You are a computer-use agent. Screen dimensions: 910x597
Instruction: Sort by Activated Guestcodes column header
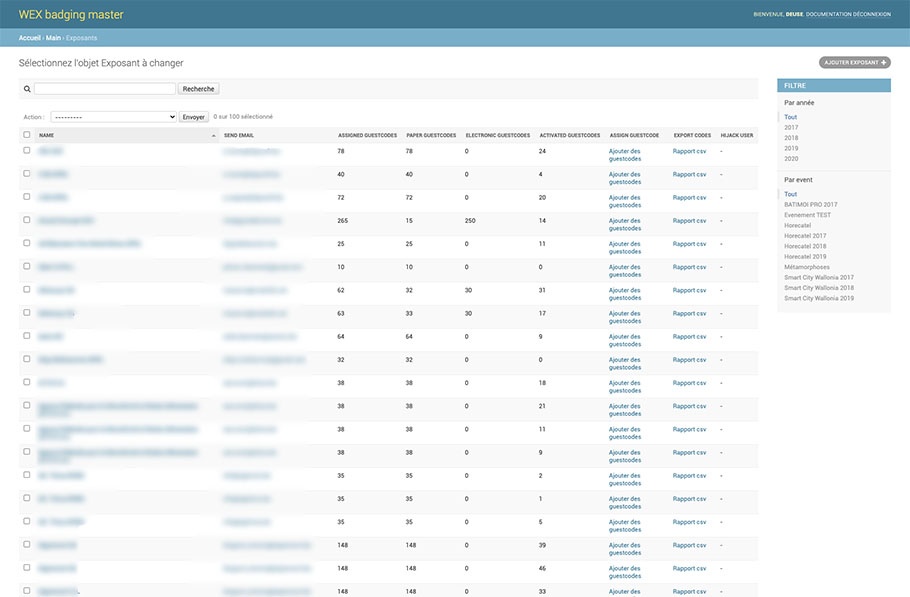569,135
